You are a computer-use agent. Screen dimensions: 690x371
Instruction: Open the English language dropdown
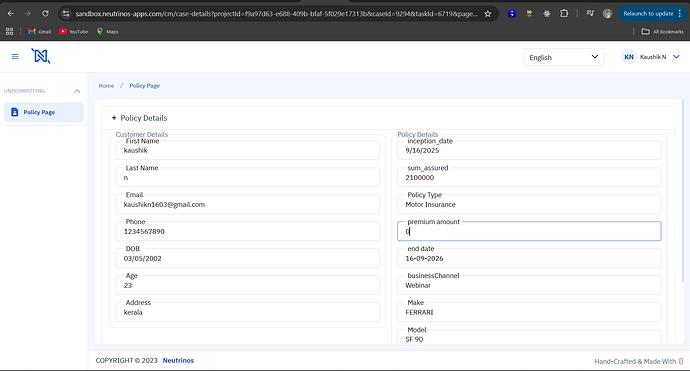(564, 57)
